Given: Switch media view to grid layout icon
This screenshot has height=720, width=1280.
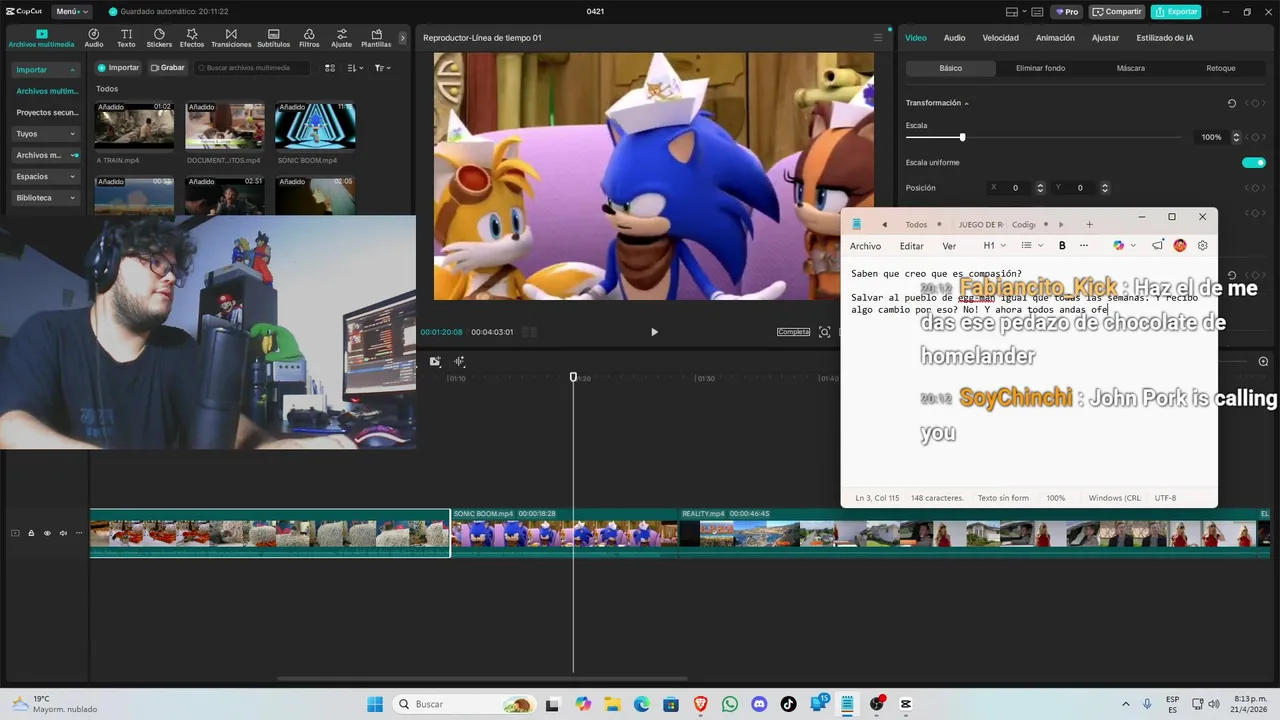Looking at the screenshot, I should pos(332,68).
